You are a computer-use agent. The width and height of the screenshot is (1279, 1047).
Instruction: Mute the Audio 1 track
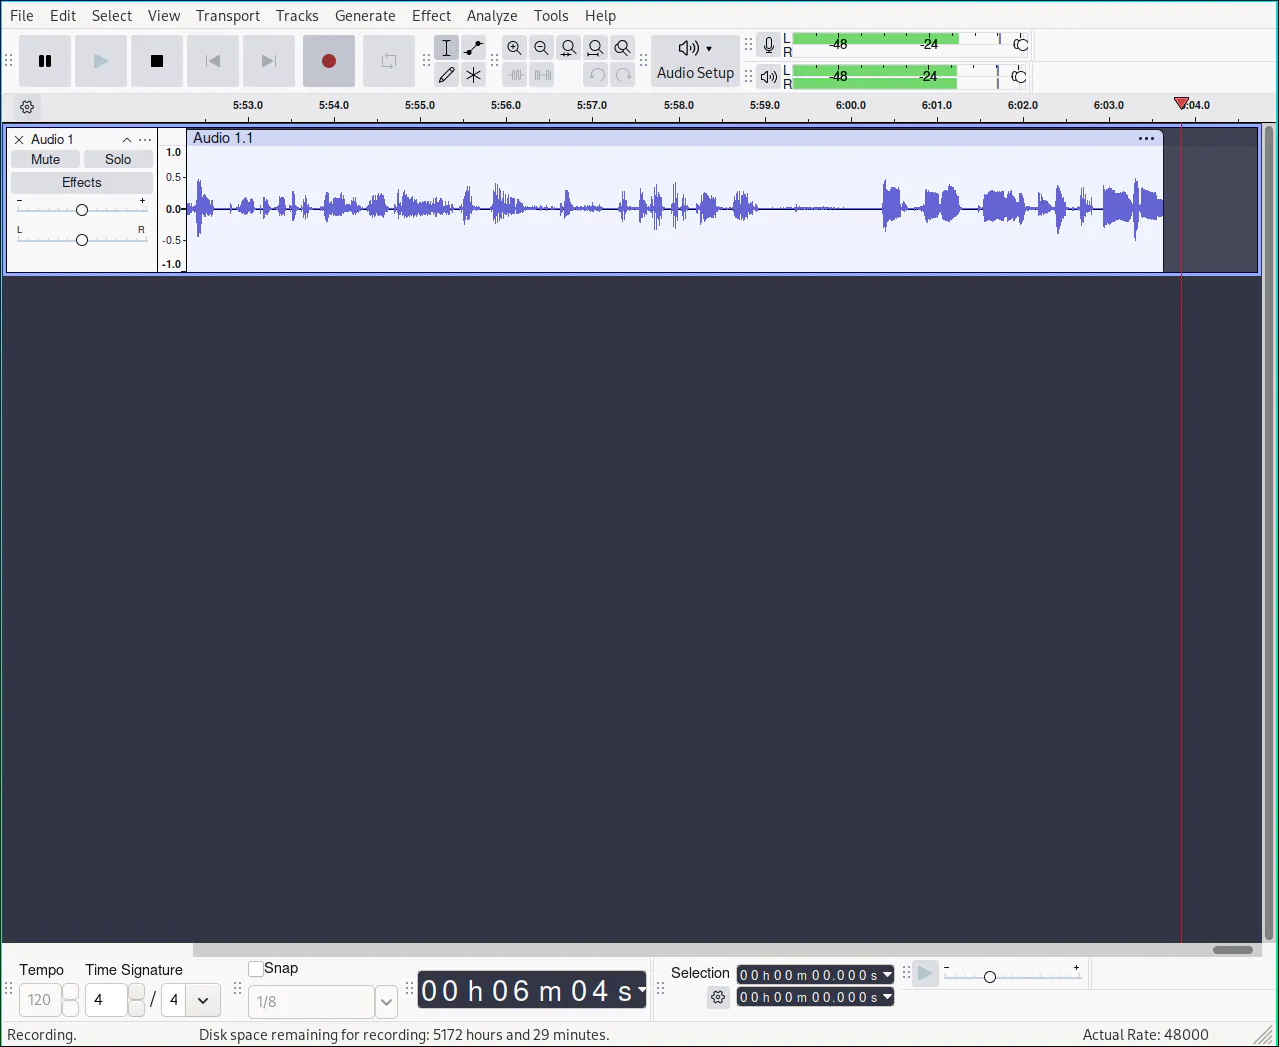(x=44, y=158)
